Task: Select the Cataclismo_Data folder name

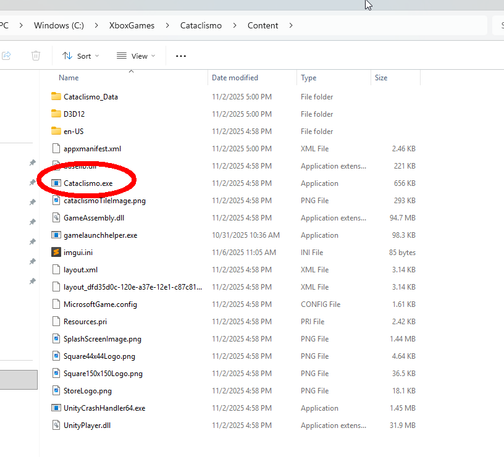Action: pos(91,97)
